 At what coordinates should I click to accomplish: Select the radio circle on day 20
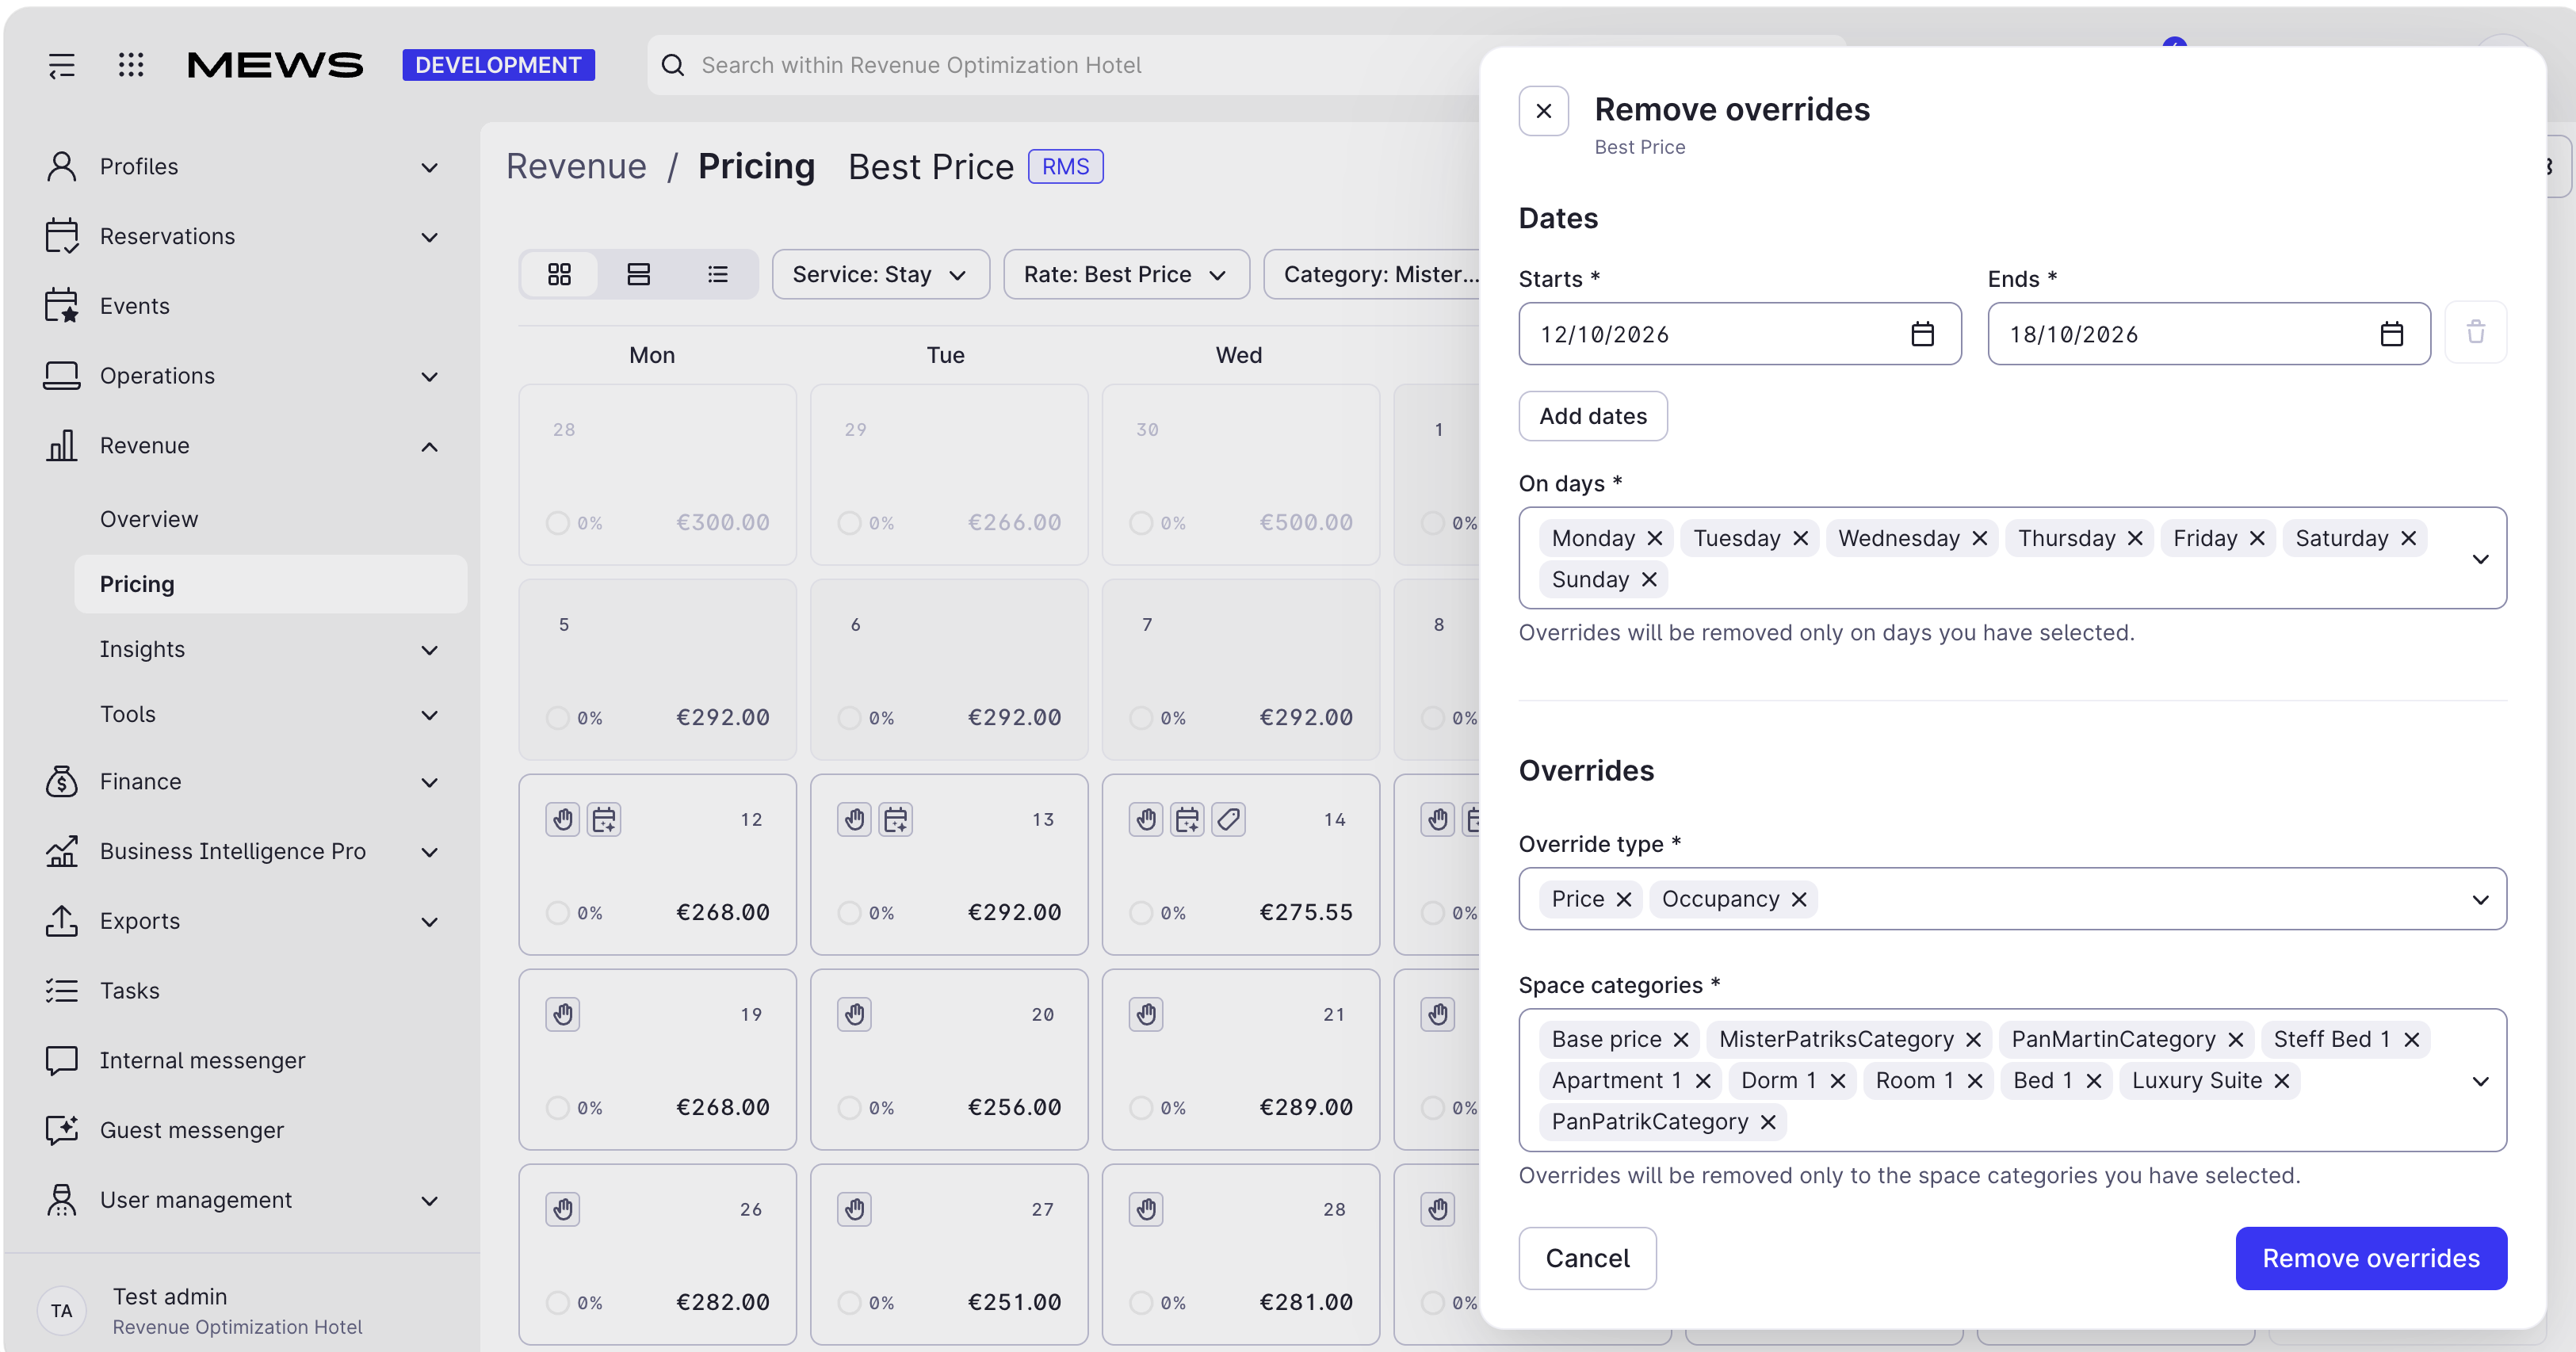[849, 1108]
